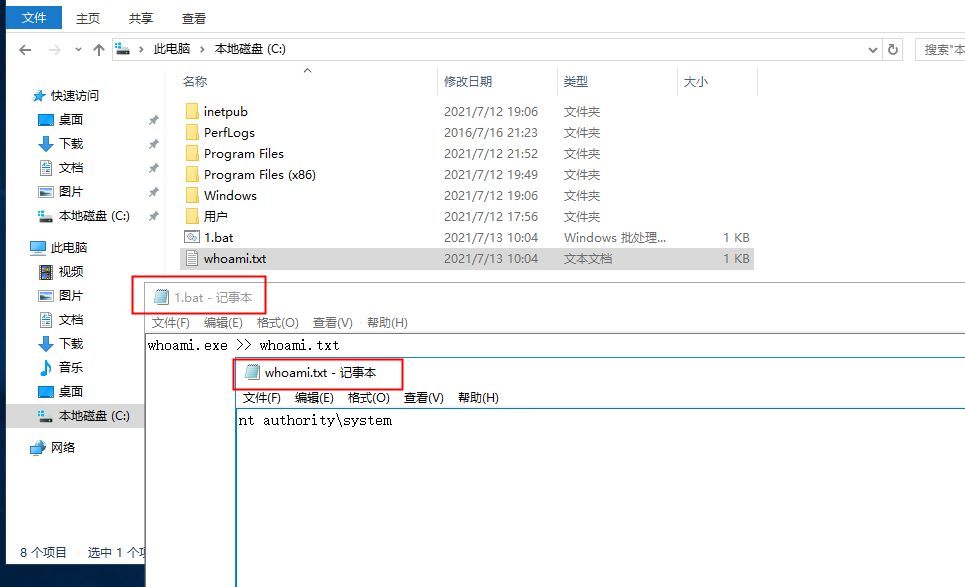965x587 pixels.
Task: Go back using the back arrow
Action: pos(25,50)
